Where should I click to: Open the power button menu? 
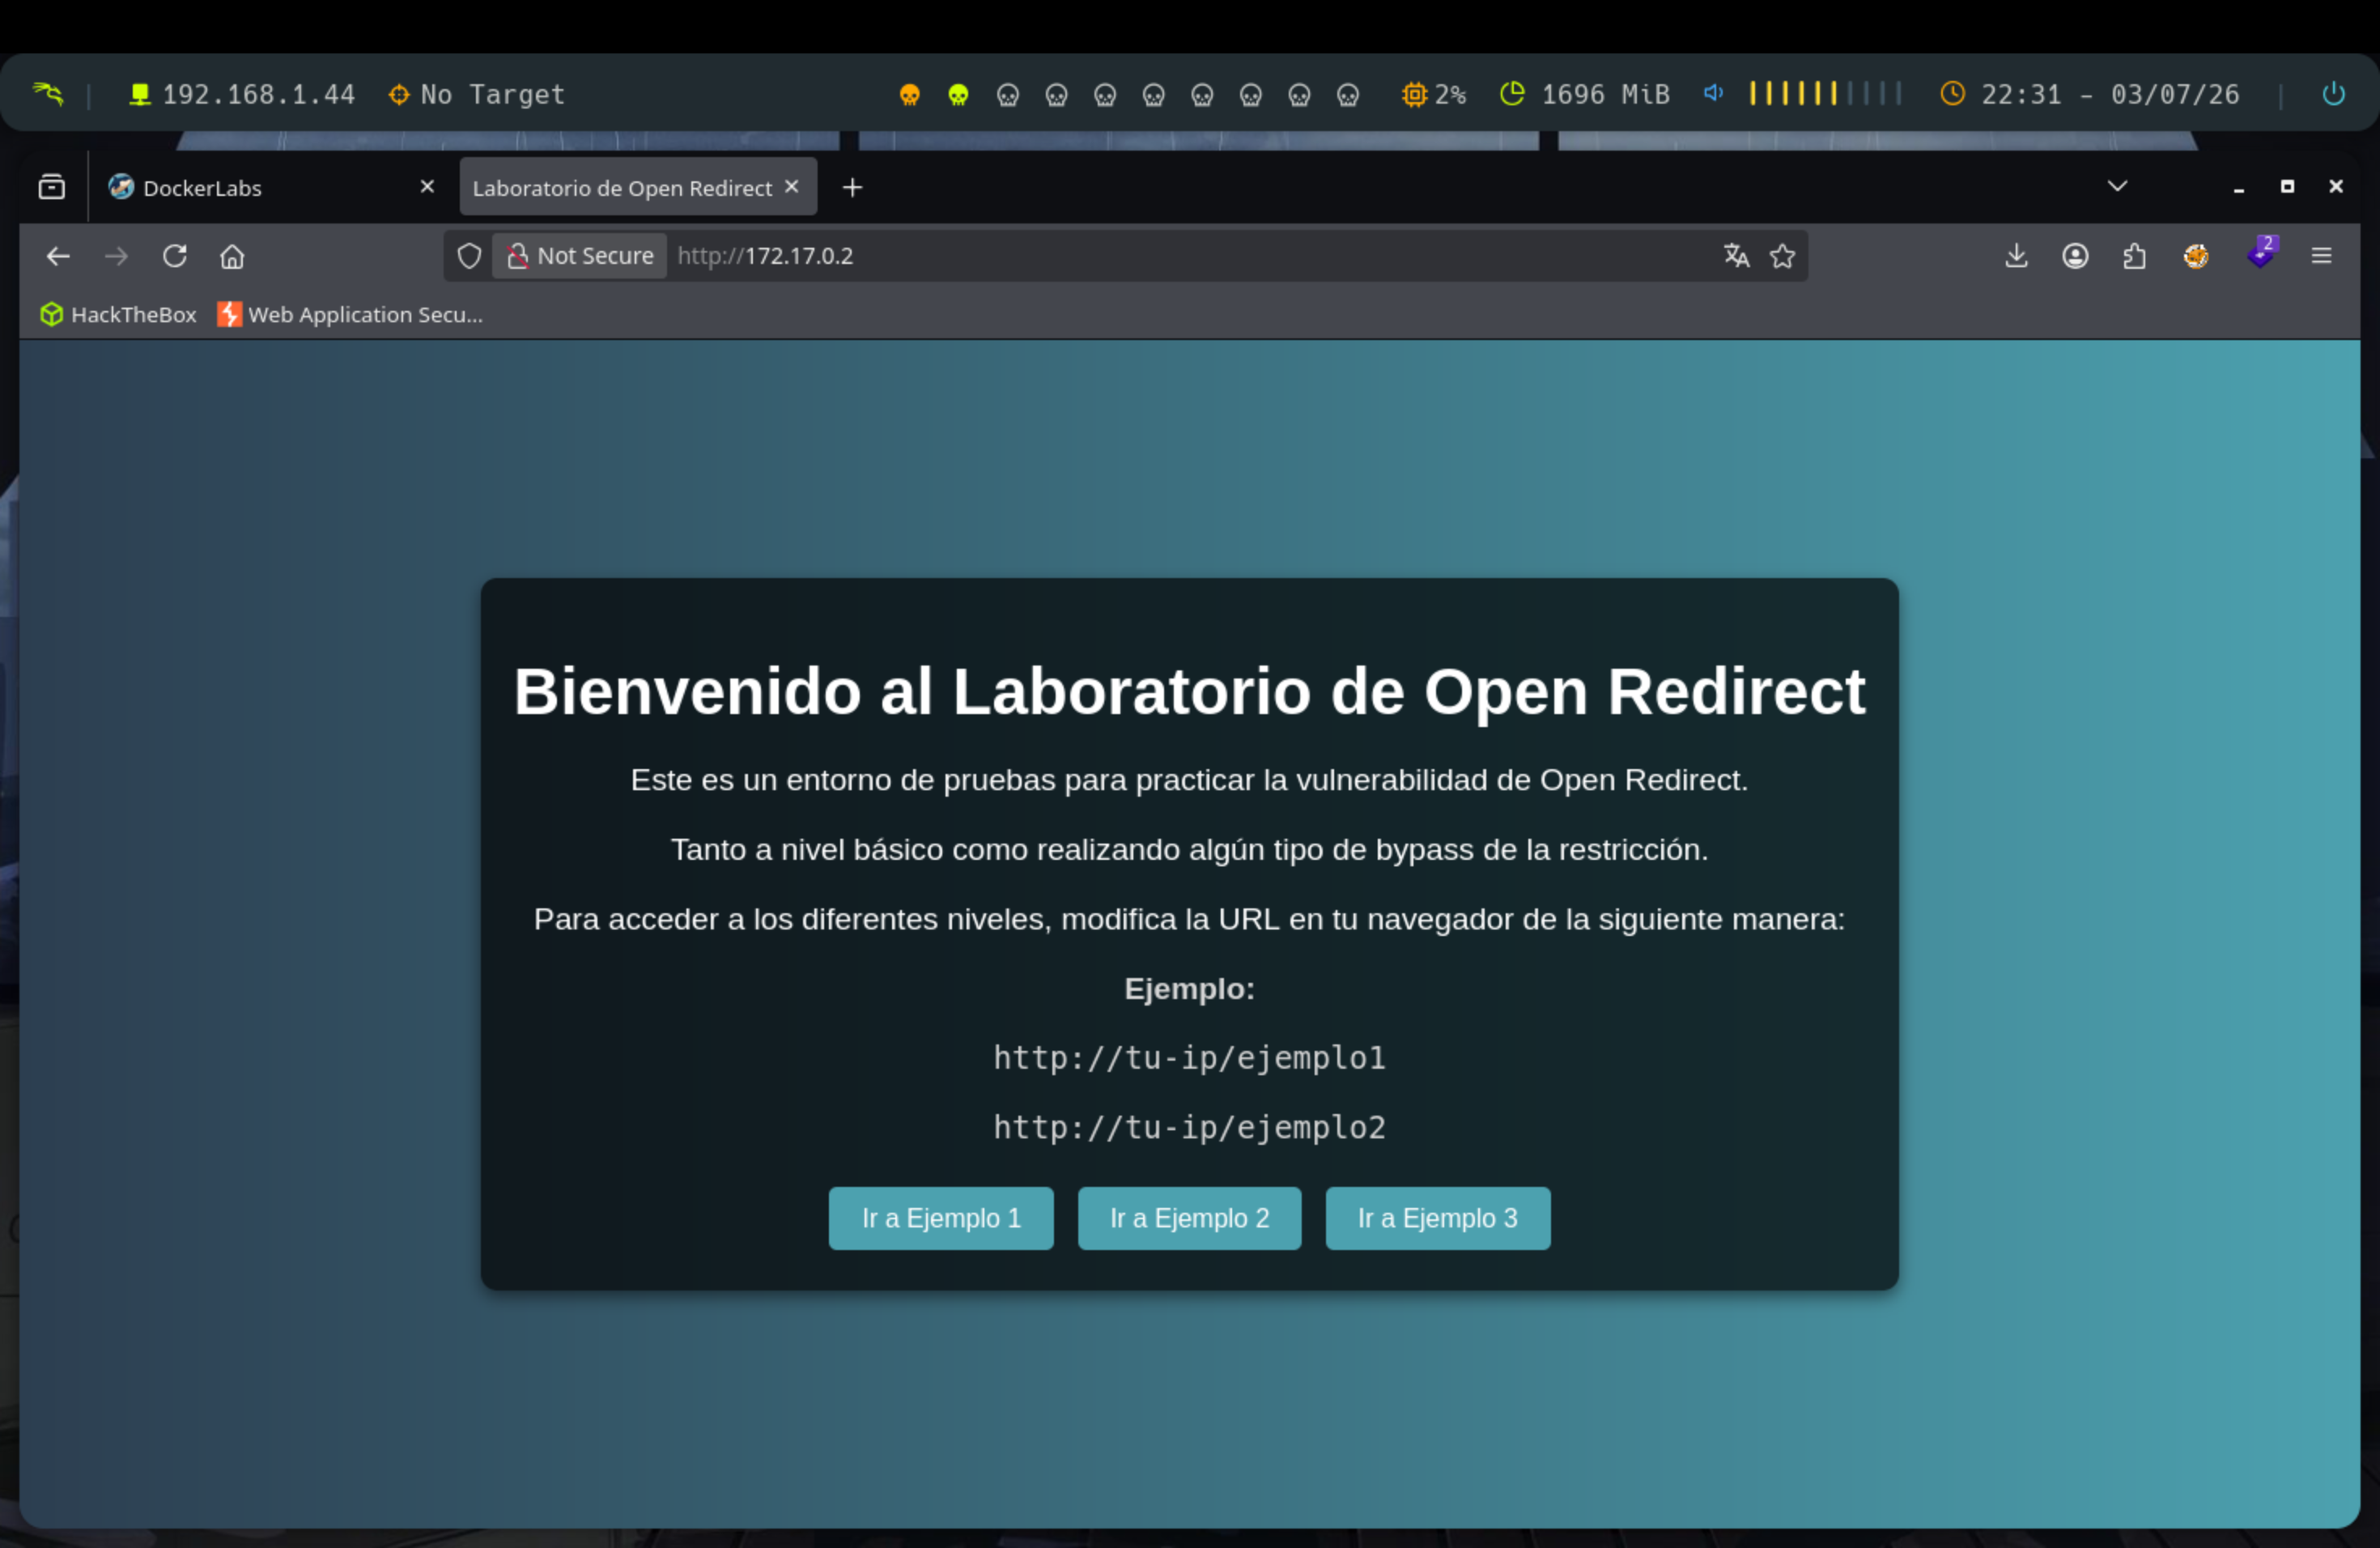[2333, 94]
